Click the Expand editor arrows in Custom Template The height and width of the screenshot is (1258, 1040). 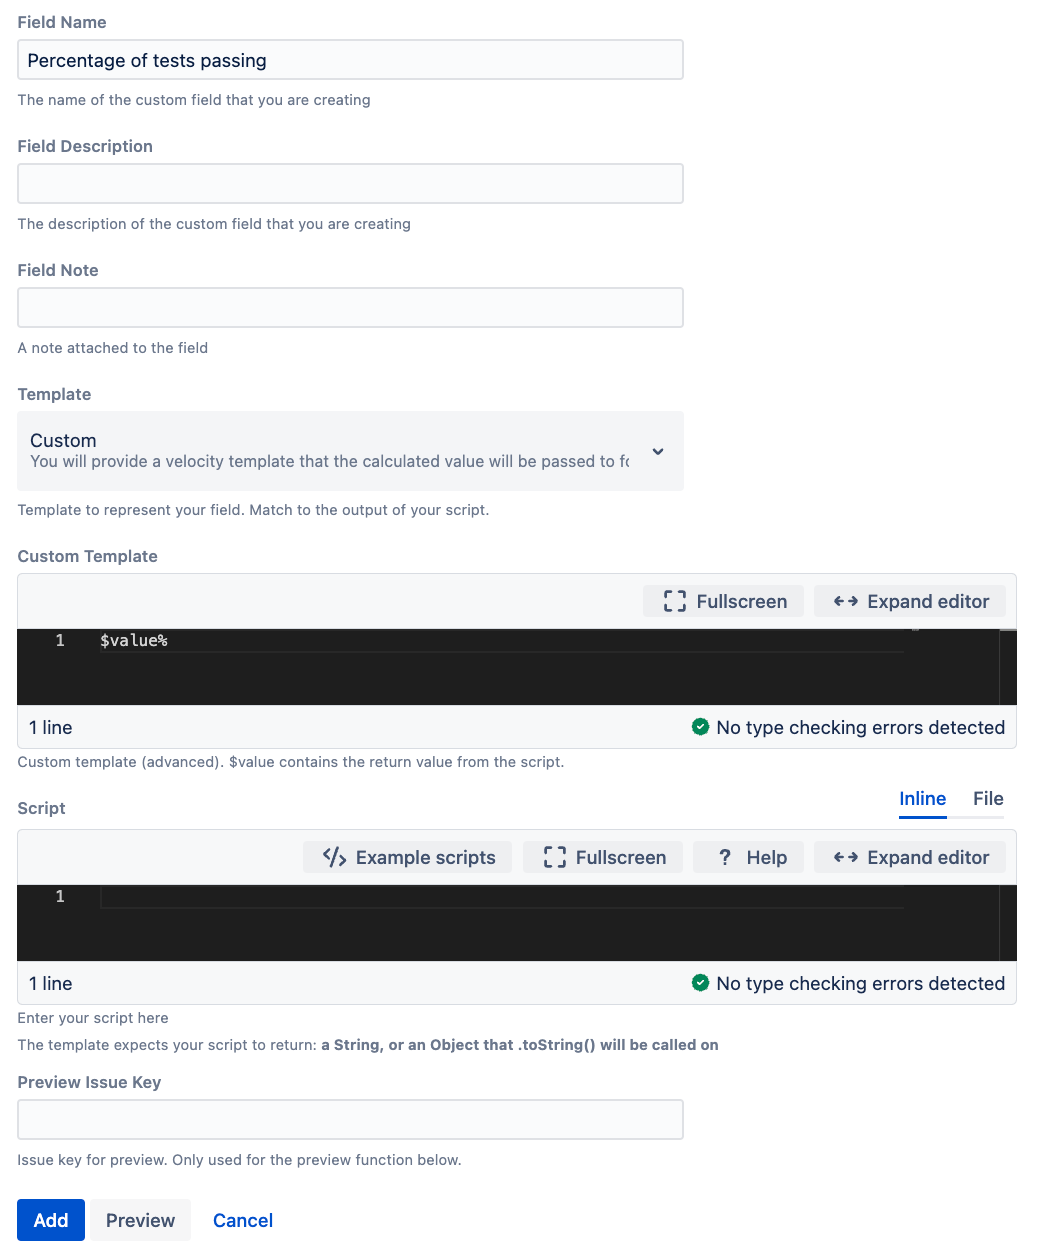(x=846, y=601)
